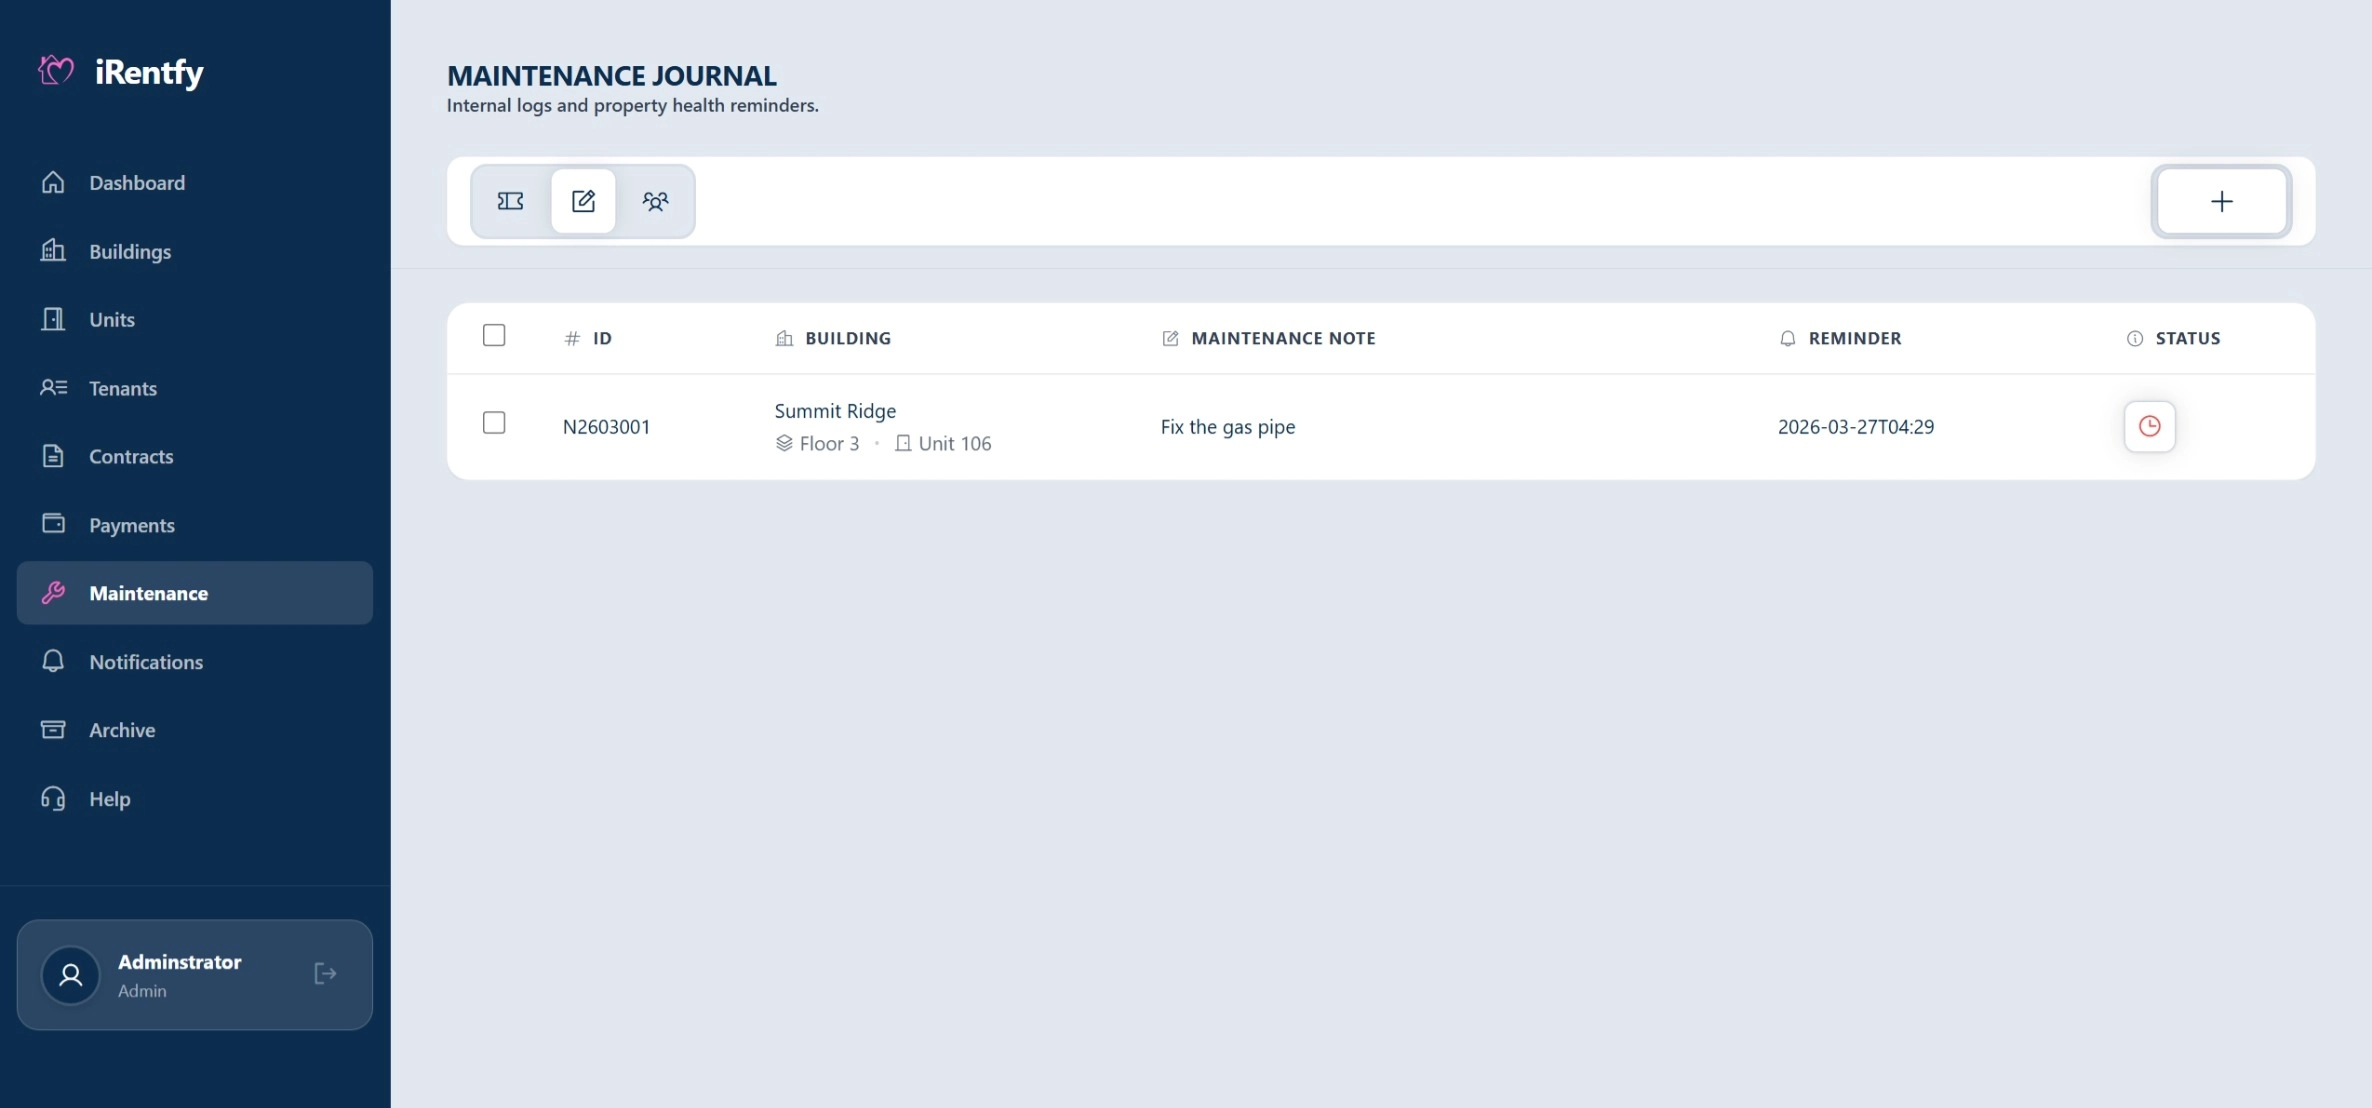The width and height of the screenshot is (2372, 1108).
Task: Go to Payments
Action: (195, 525)
